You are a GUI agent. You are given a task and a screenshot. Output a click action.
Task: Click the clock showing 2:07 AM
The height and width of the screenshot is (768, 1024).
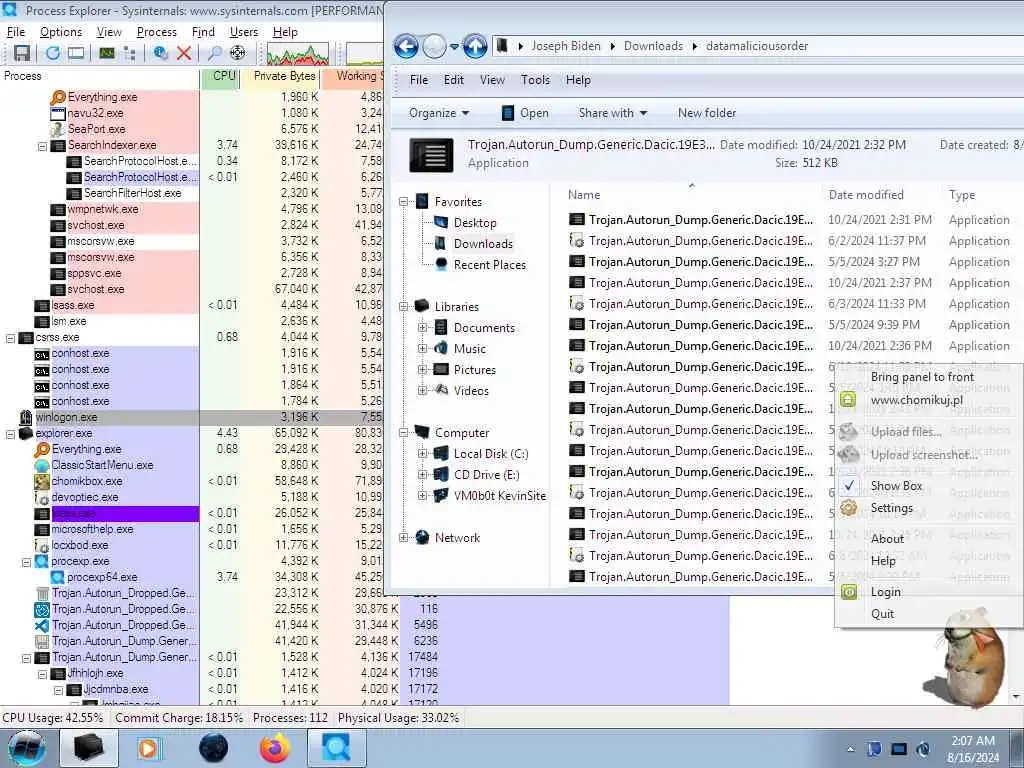(x=973, y=741)
